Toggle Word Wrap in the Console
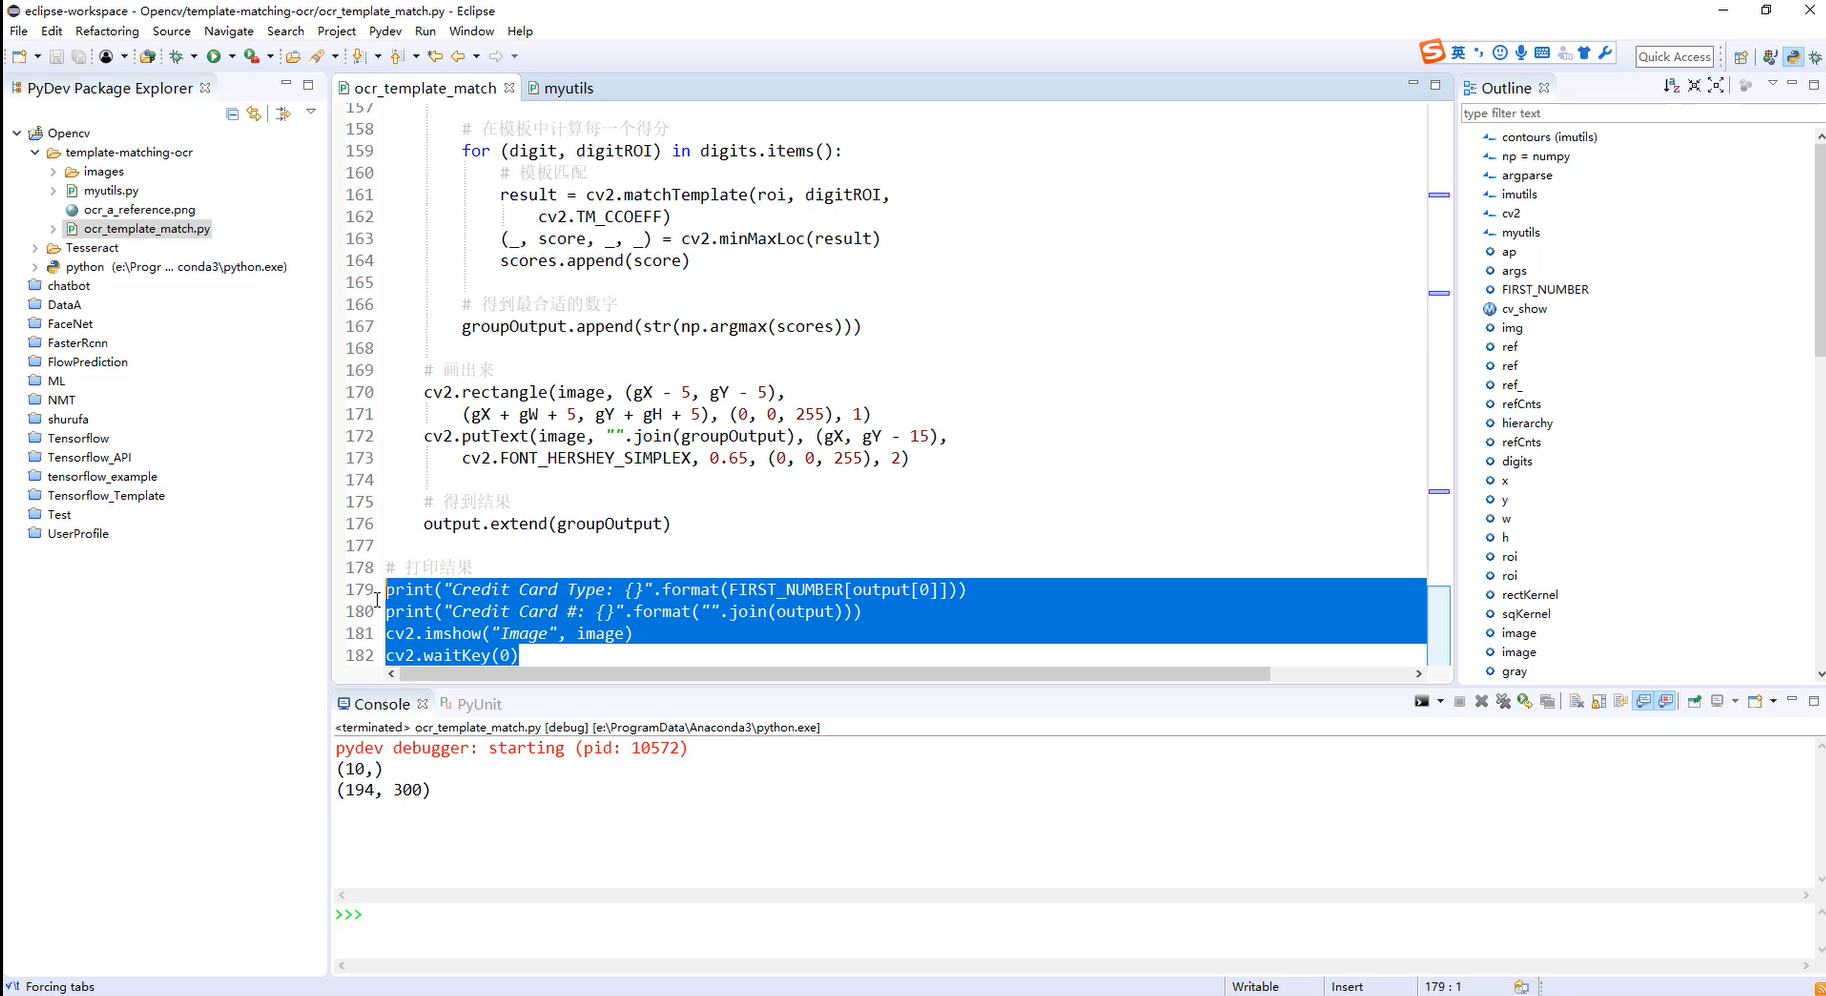The image size is (1826, 996). click(1620, 701)
